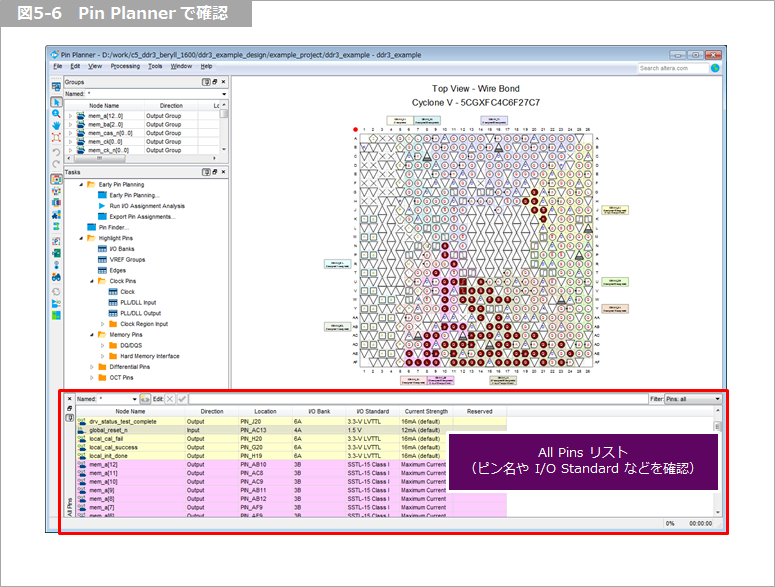Click the Run I/O Assignment Analysis play icon
The width and height of the screenshot is (775, 587).
[x=102, y=206]
